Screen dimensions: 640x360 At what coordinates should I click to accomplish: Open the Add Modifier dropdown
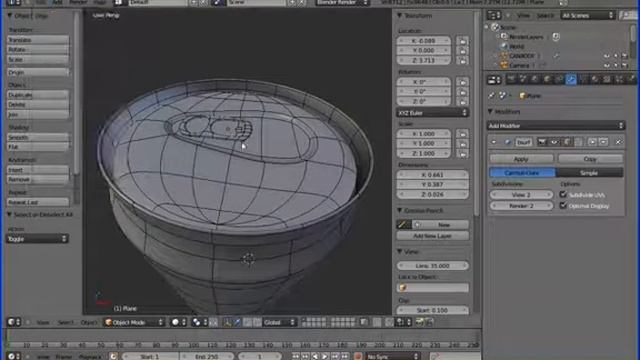pyautogui.click(x=556, y=126)
